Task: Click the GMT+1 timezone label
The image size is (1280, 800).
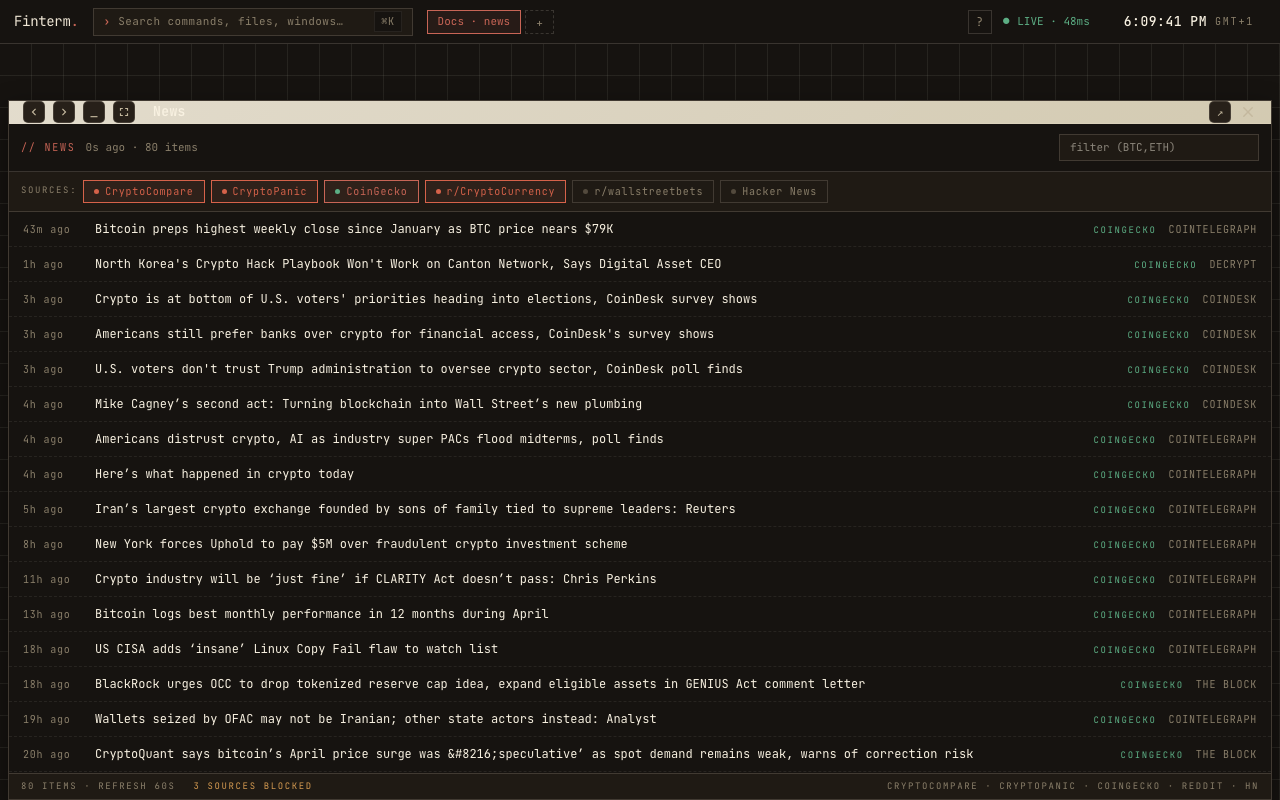Action: point(1234,22)
